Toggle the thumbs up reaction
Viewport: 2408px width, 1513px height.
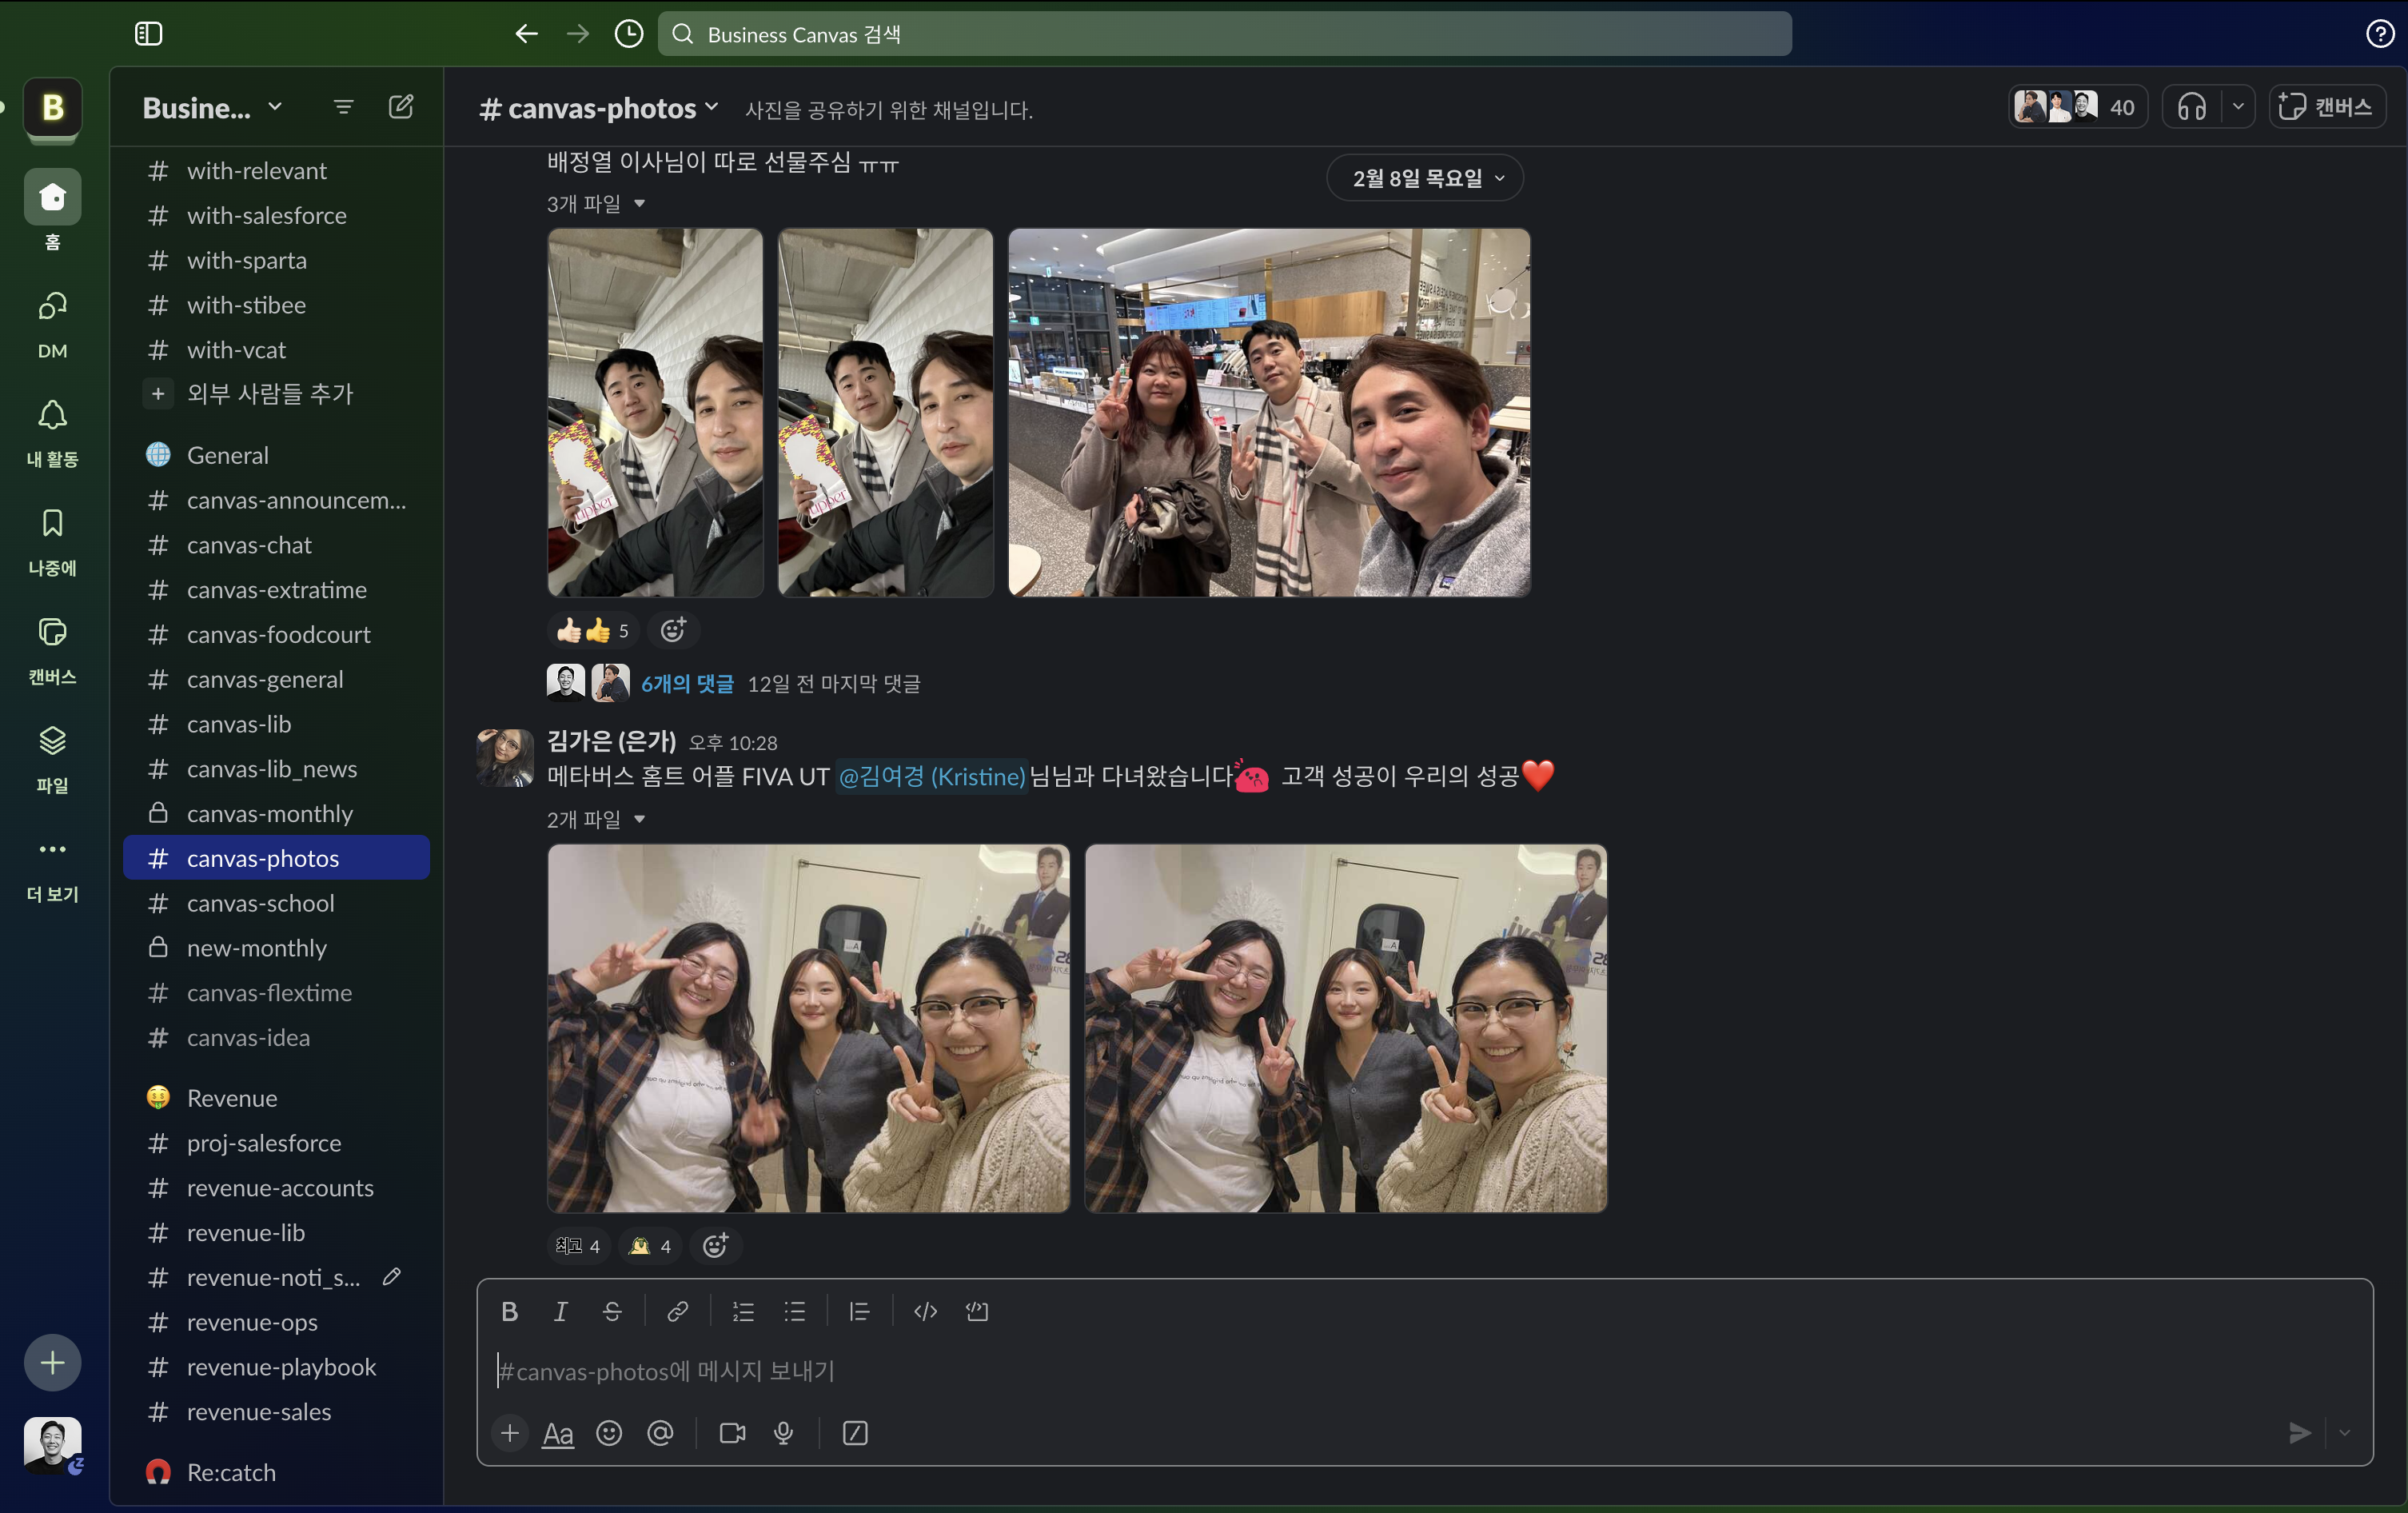pos(592,630)
